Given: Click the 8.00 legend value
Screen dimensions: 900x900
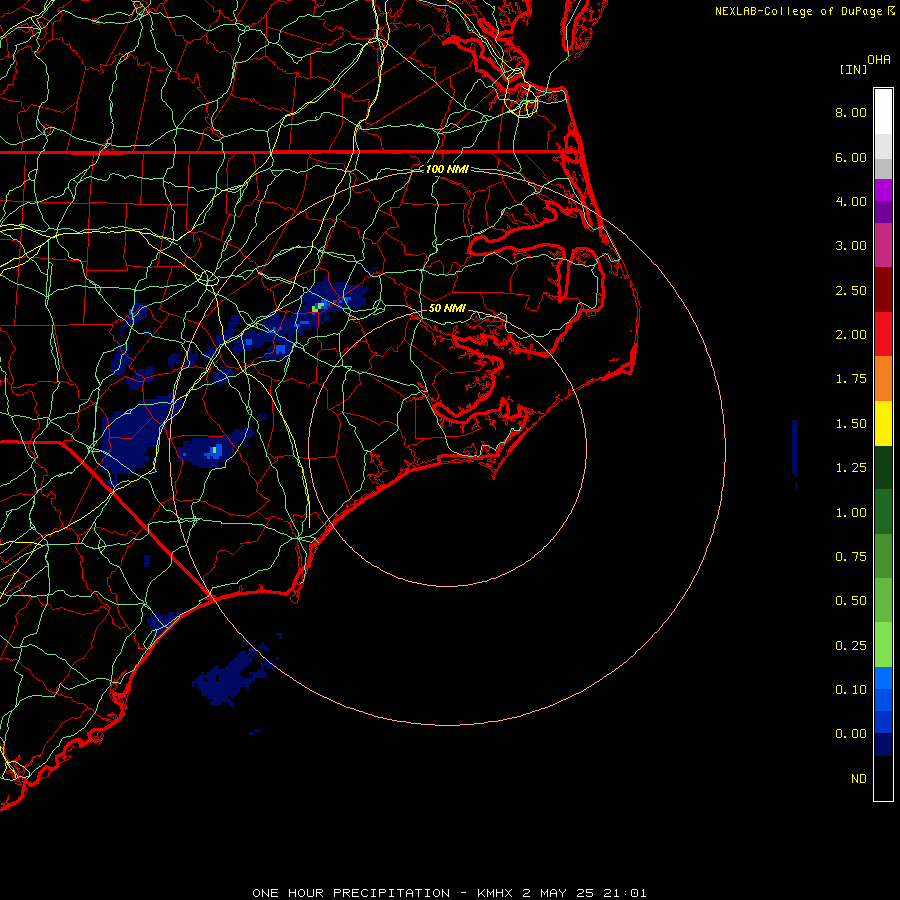Looking at the screenshot, I should pos(851,112).
